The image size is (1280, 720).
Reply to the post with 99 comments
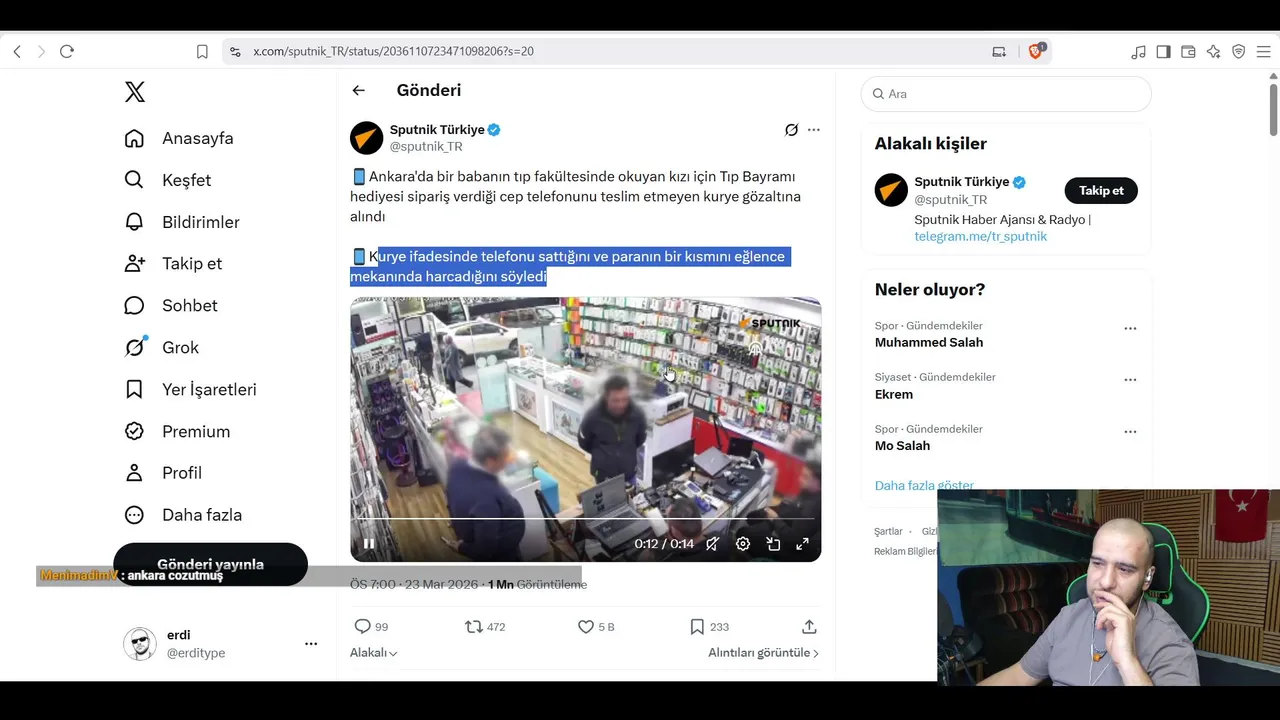[x=371, y=626]
